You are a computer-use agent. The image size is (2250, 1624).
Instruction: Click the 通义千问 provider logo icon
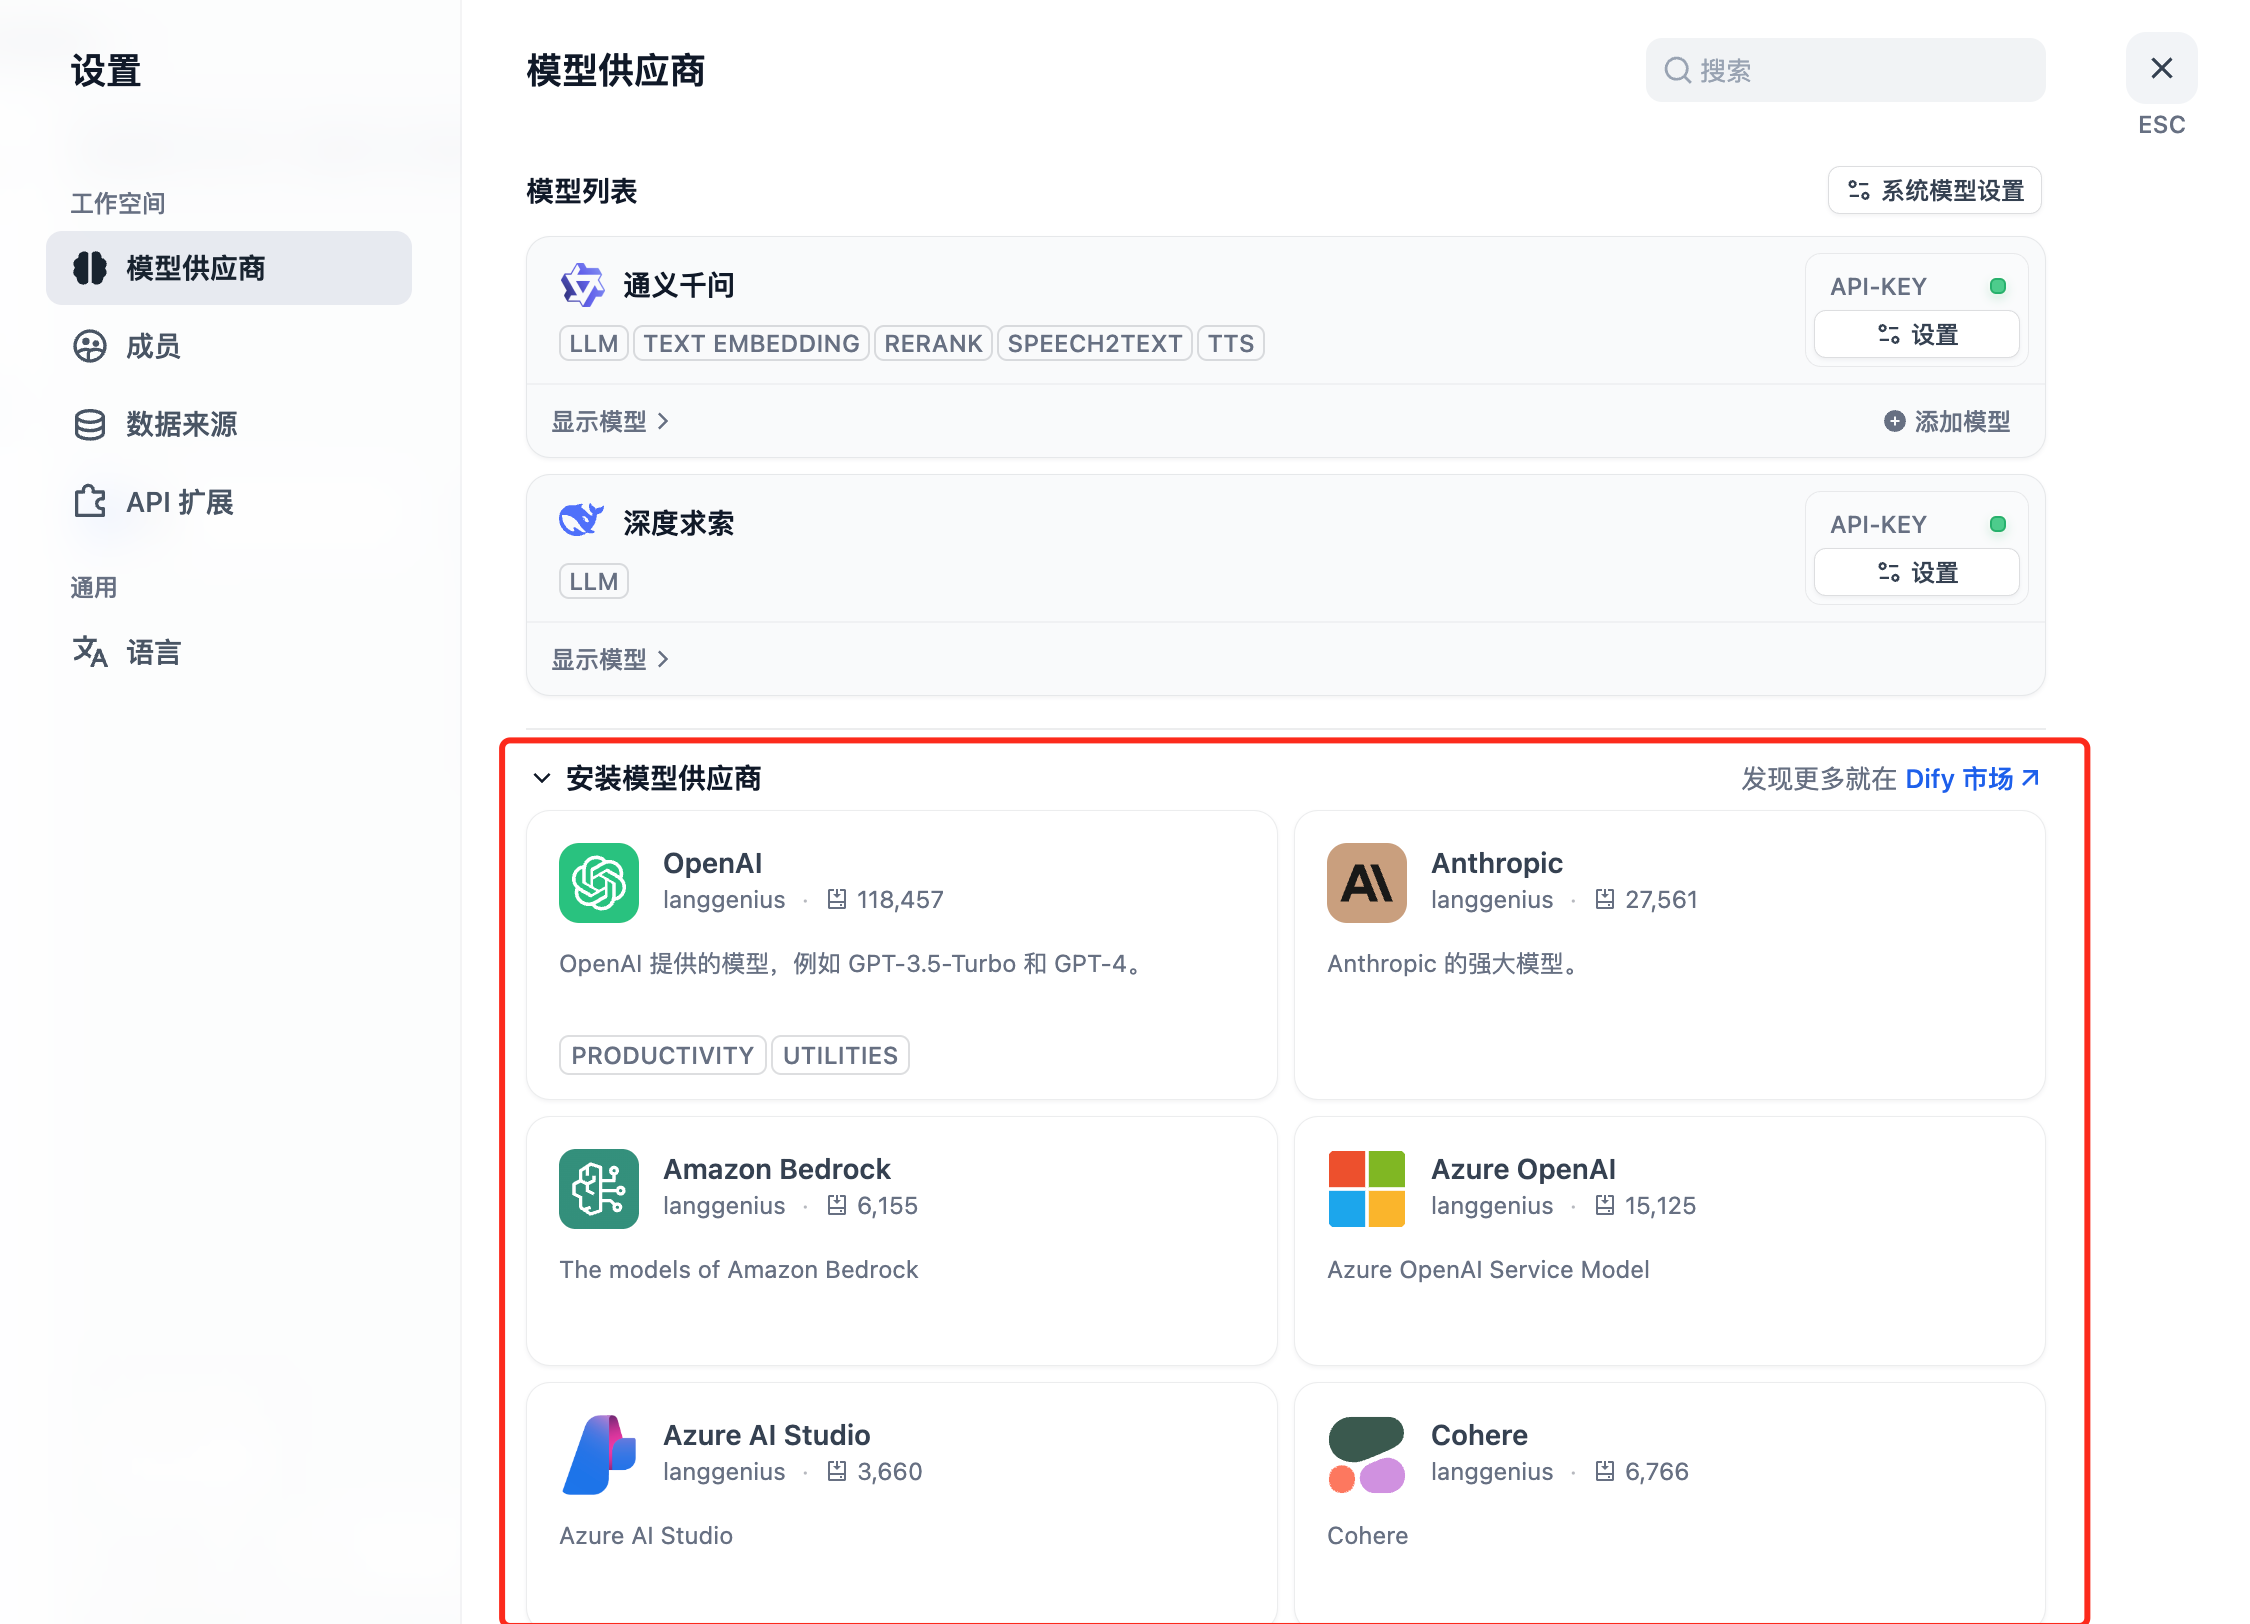point(582,285)
